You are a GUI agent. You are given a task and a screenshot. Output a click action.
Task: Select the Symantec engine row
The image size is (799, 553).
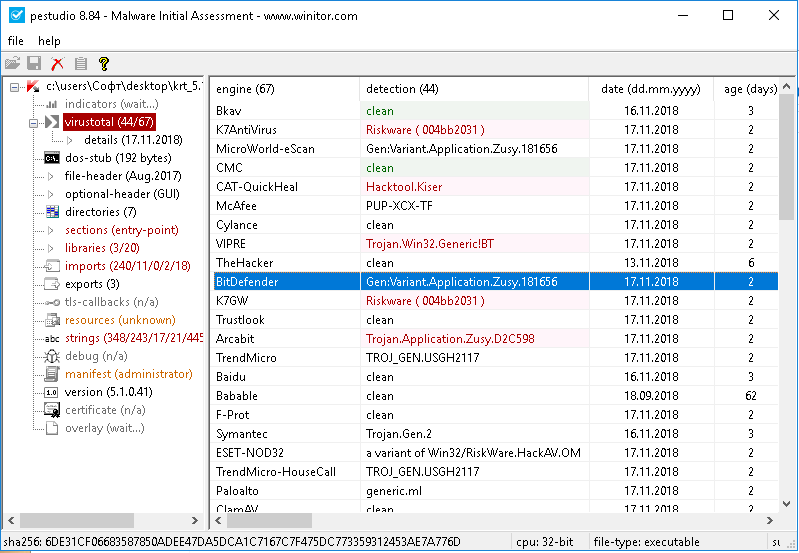point(494,434)
